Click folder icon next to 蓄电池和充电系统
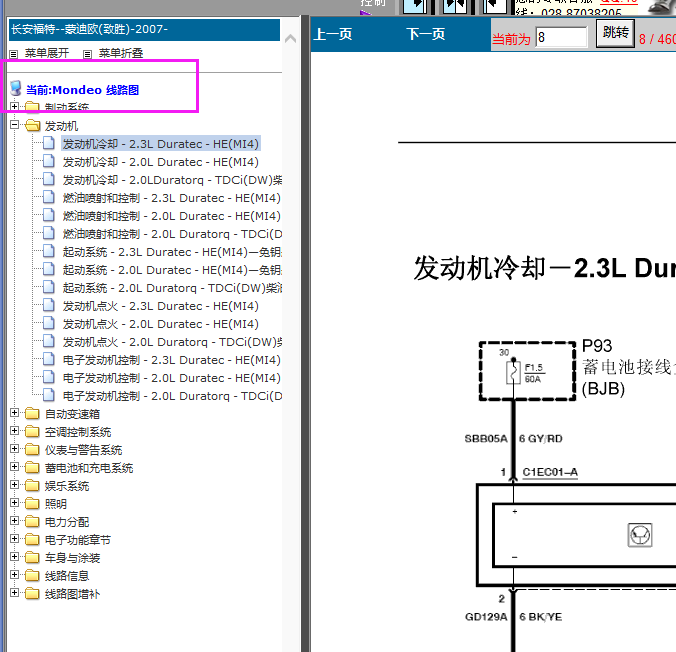Screen dimensions: 676x652 (32, 467)
